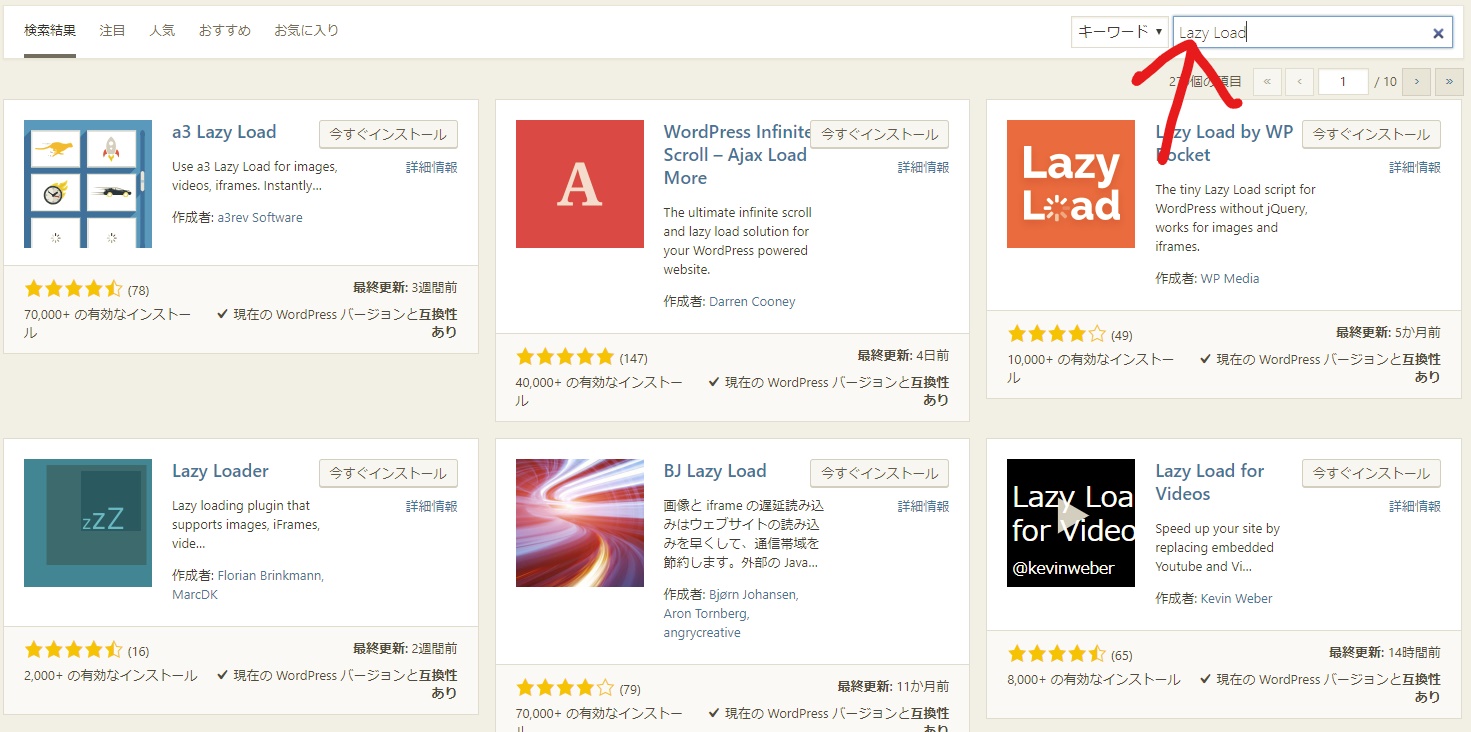View 詳細情報 for a3 Lazy Load
Screen dimensions: 1471x732
point(432,167)
